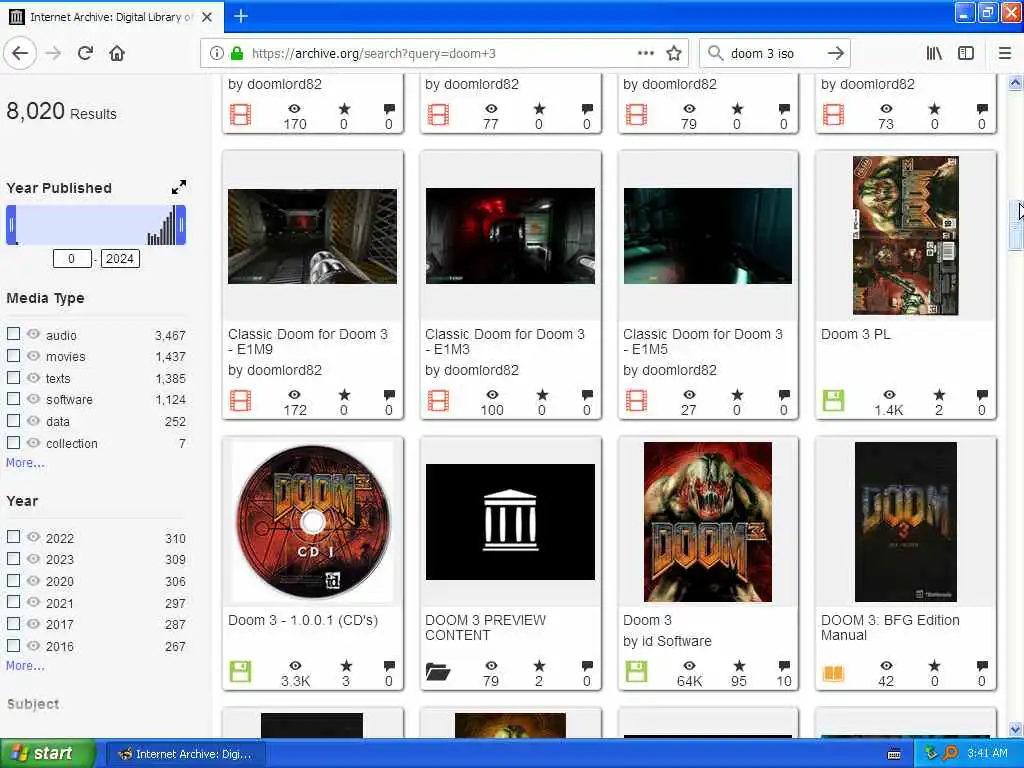Select the Internet Archive taskbar window button
The width and height of the screenshot is (1024, 768).
click(x=185, y=754)
